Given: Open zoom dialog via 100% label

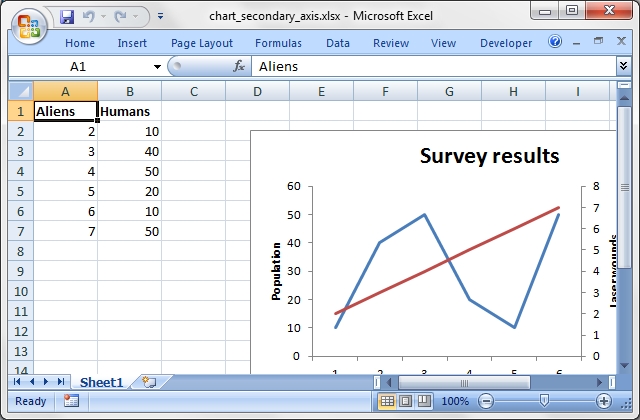Looking at the screenshot, I should tap(455, 401).
